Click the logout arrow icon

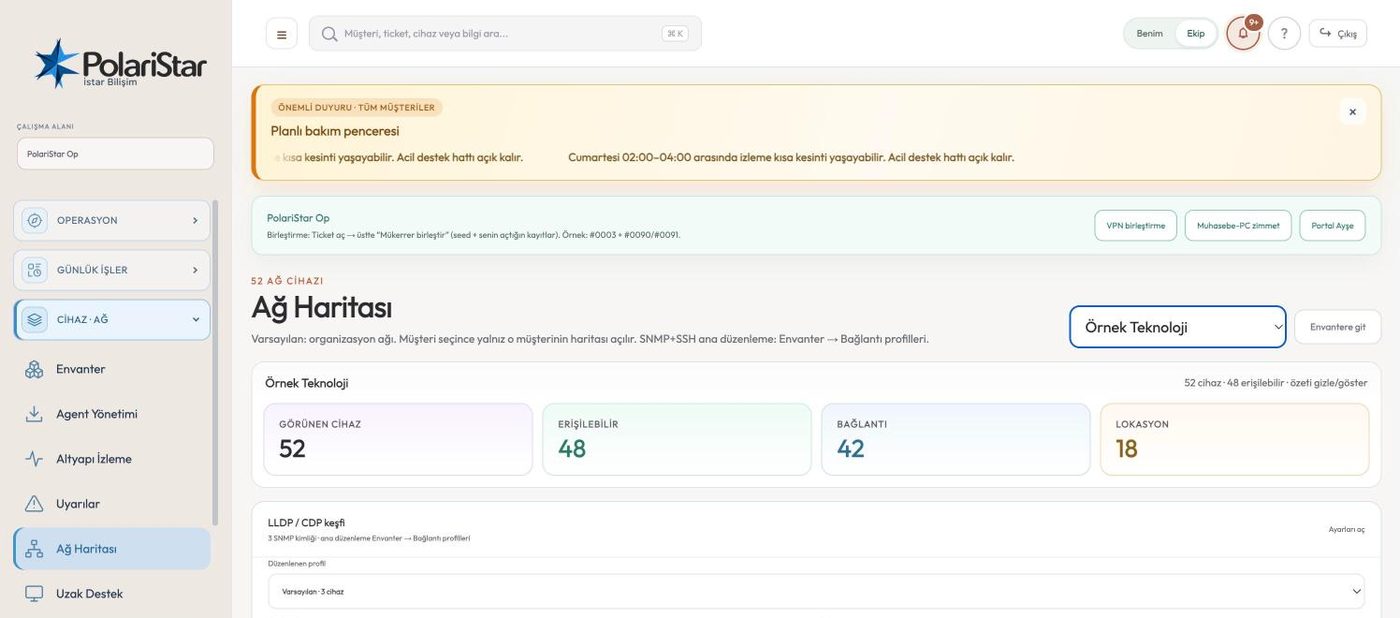point(1325,33)
